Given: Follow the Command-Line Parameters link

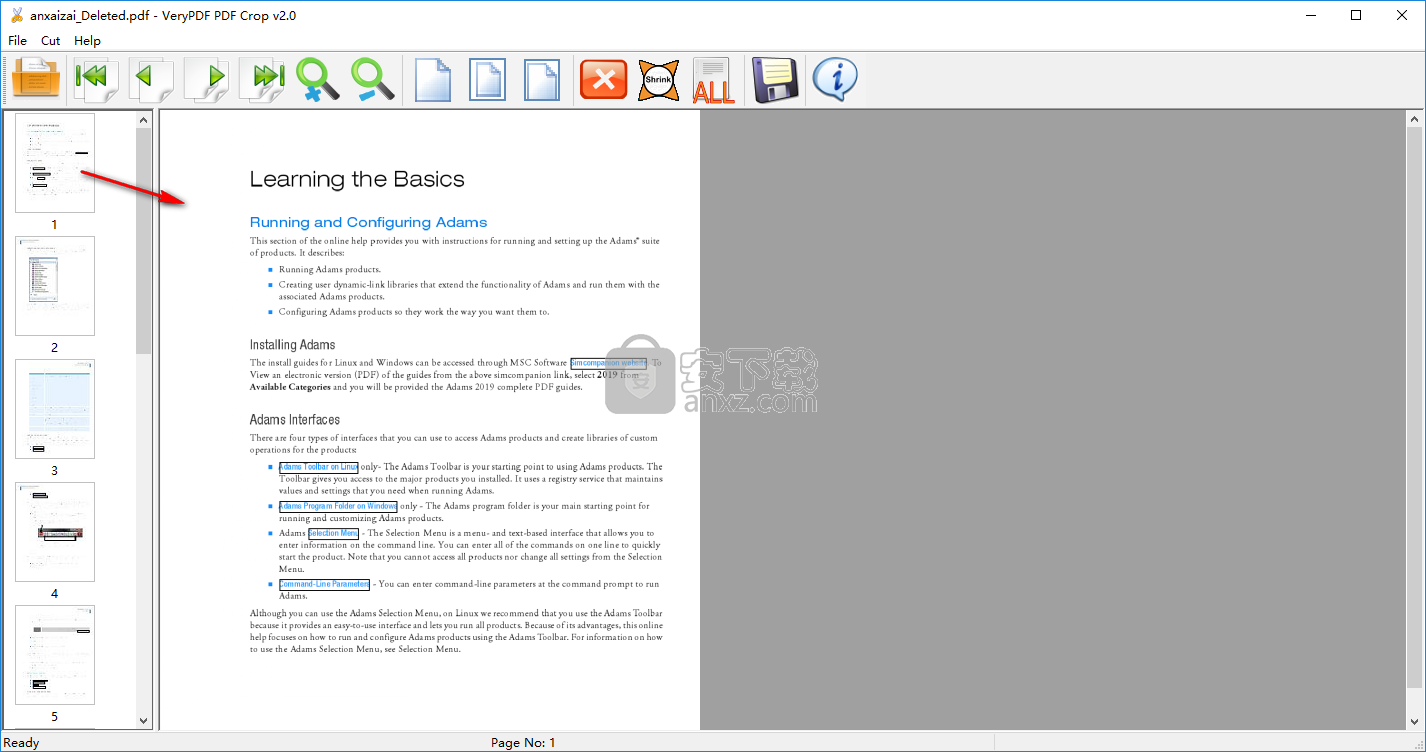Looking at the screenshot, I should click(x=324, y=584).
